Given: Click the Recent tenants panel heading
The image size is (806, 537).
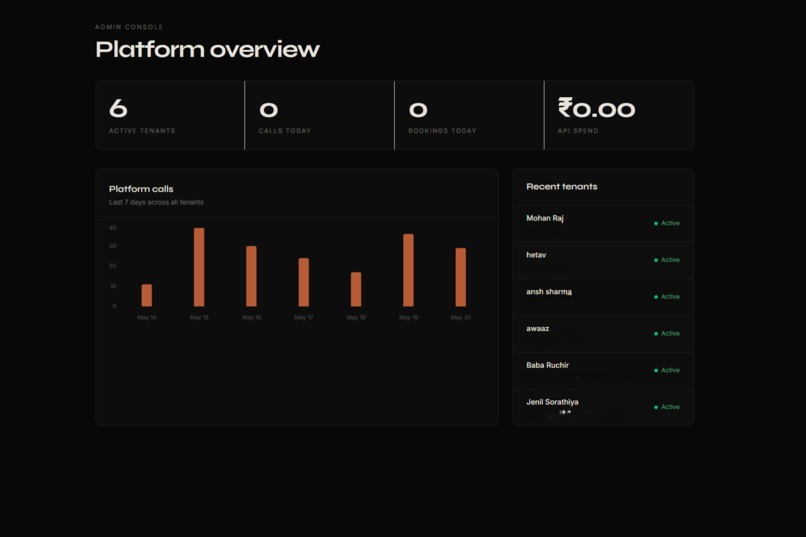Looking at the screenshot, I should point(562,187).
